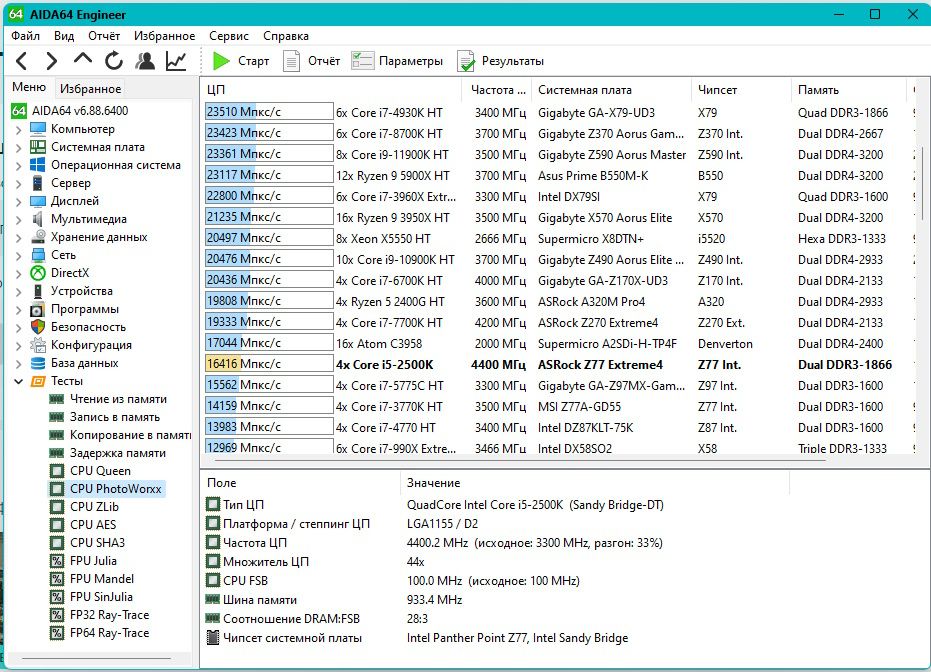Screen dimensions: 931x672
Task: Click the up-level arrow icon
Action: tap(83, 59)
